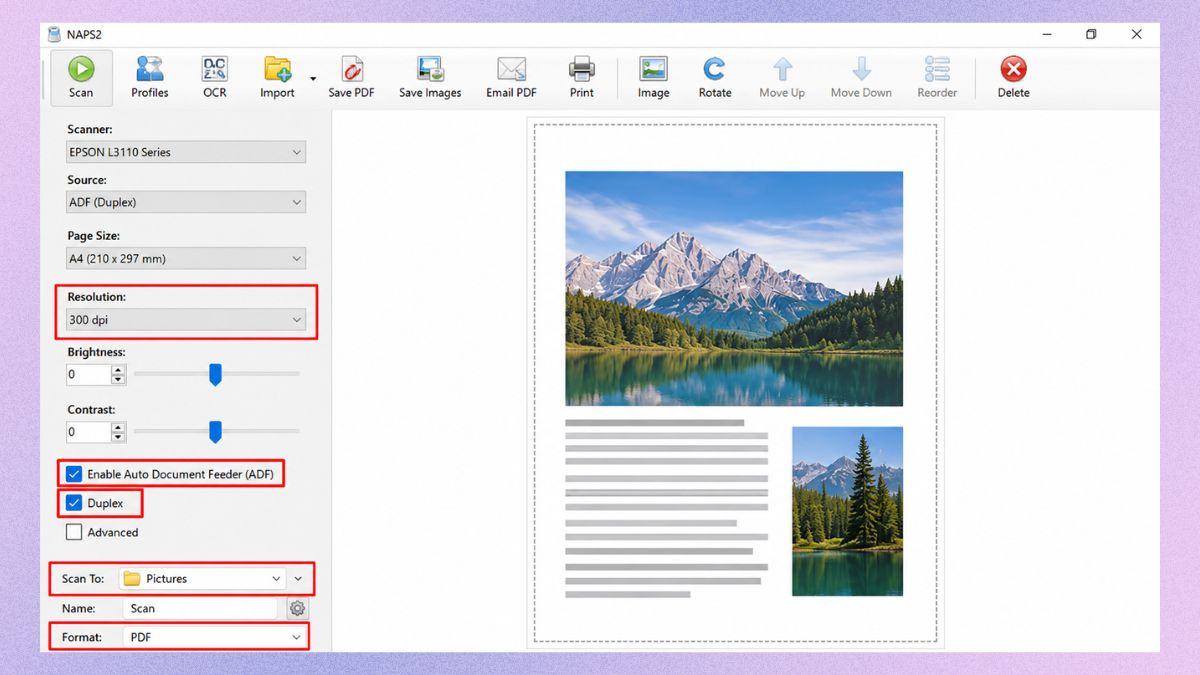This screenshot has height=675, width=1200.
Task: Increase Contrast with the up spinner arrow
Action: click(x=118, y=427)
